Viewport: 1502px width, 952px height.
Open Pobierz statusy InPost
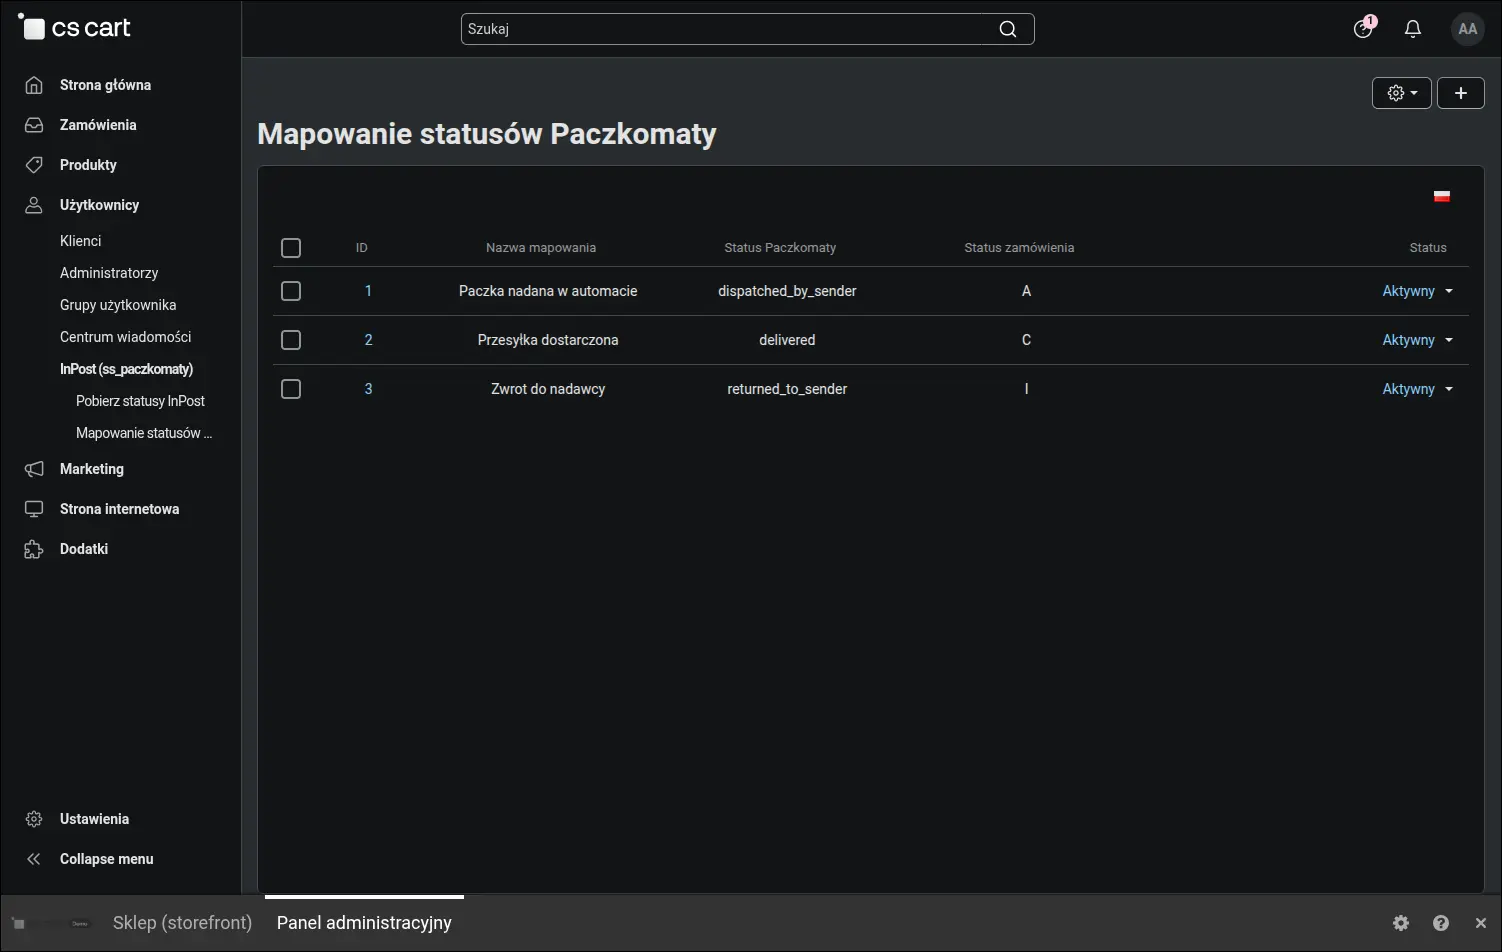[x=140, y=401]
